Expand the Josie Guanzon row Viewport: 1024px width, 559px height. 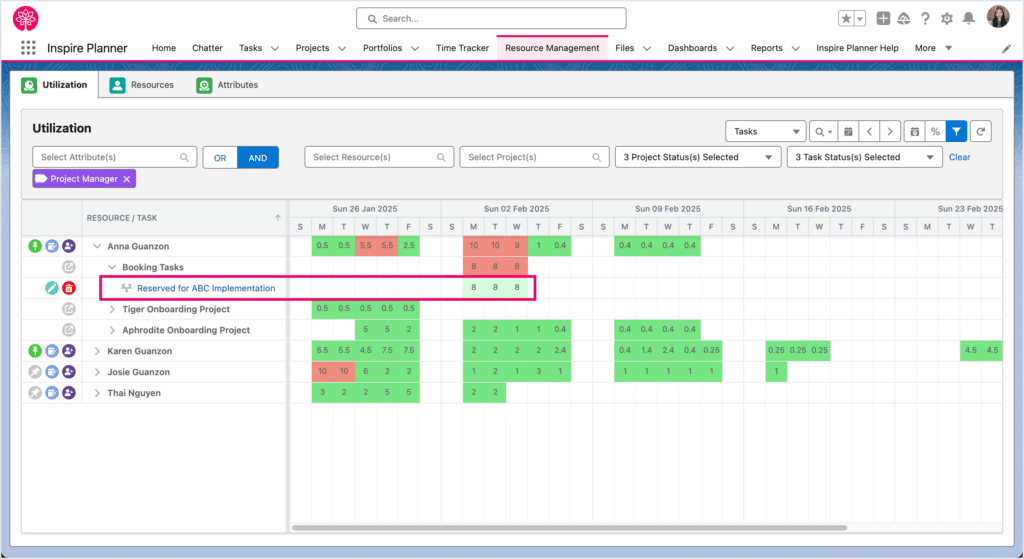click(x=97, y=372)
